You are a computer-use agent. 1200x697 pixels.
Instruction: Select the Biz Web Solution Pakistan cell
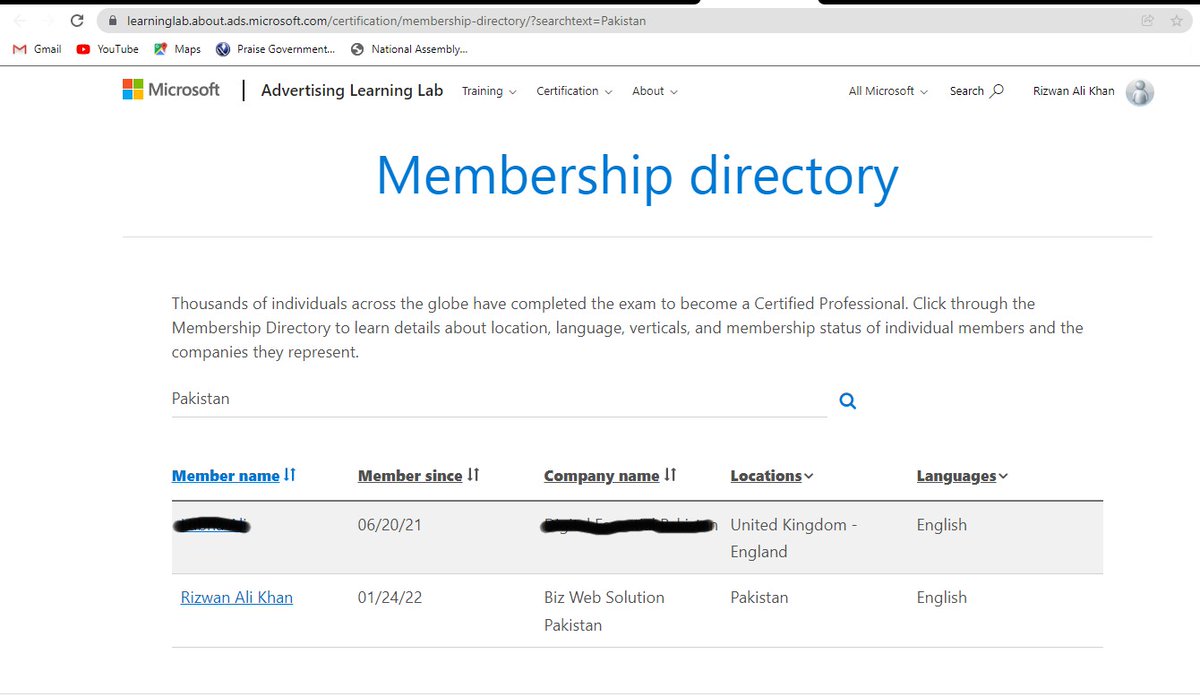(604, 611)
